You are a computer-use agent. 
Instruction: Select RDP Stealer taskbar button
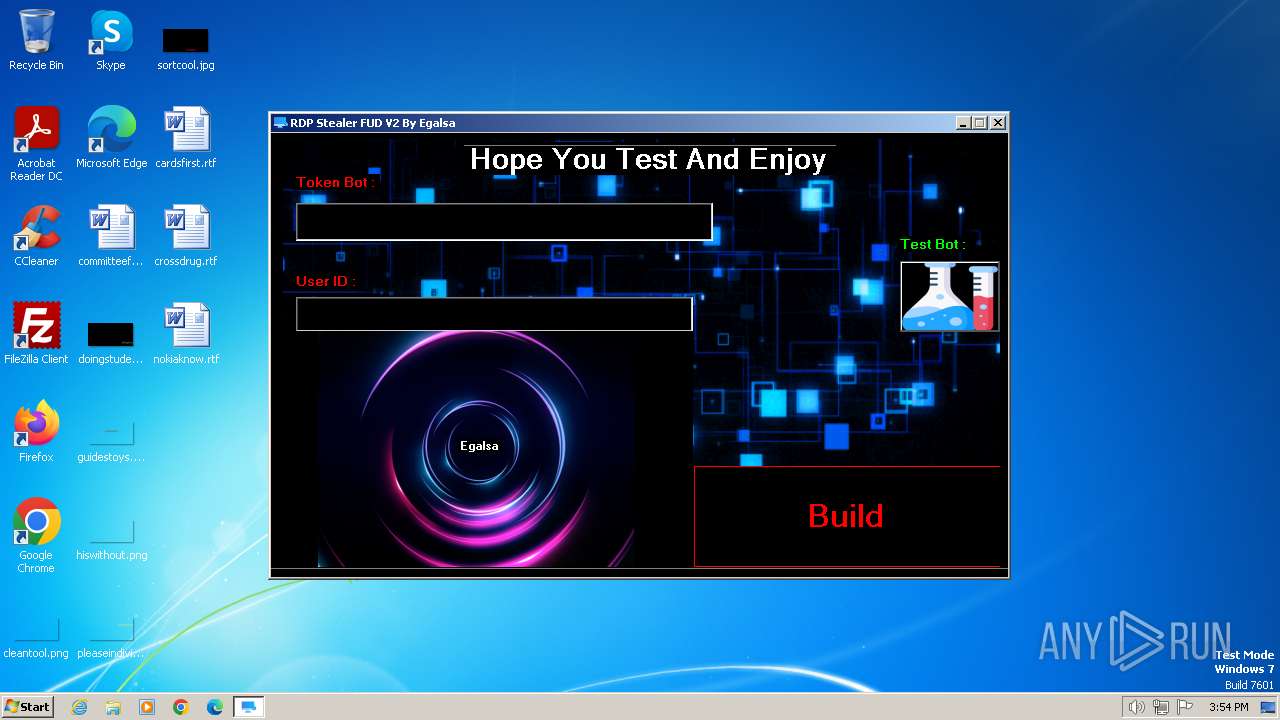tap(248, 707)
